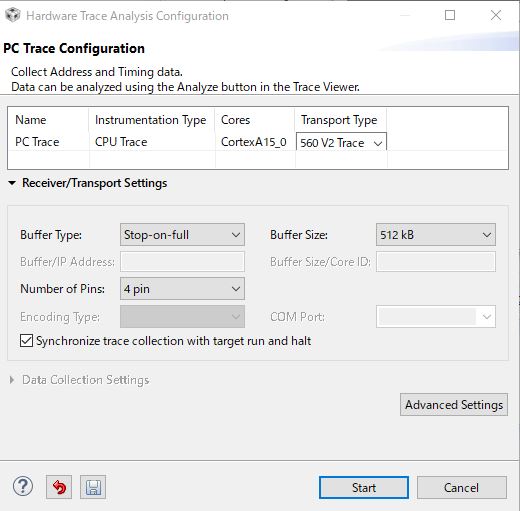520x511 pixels.
Task: Open the Number of Pins dropdown
Action: pos(182,289)
